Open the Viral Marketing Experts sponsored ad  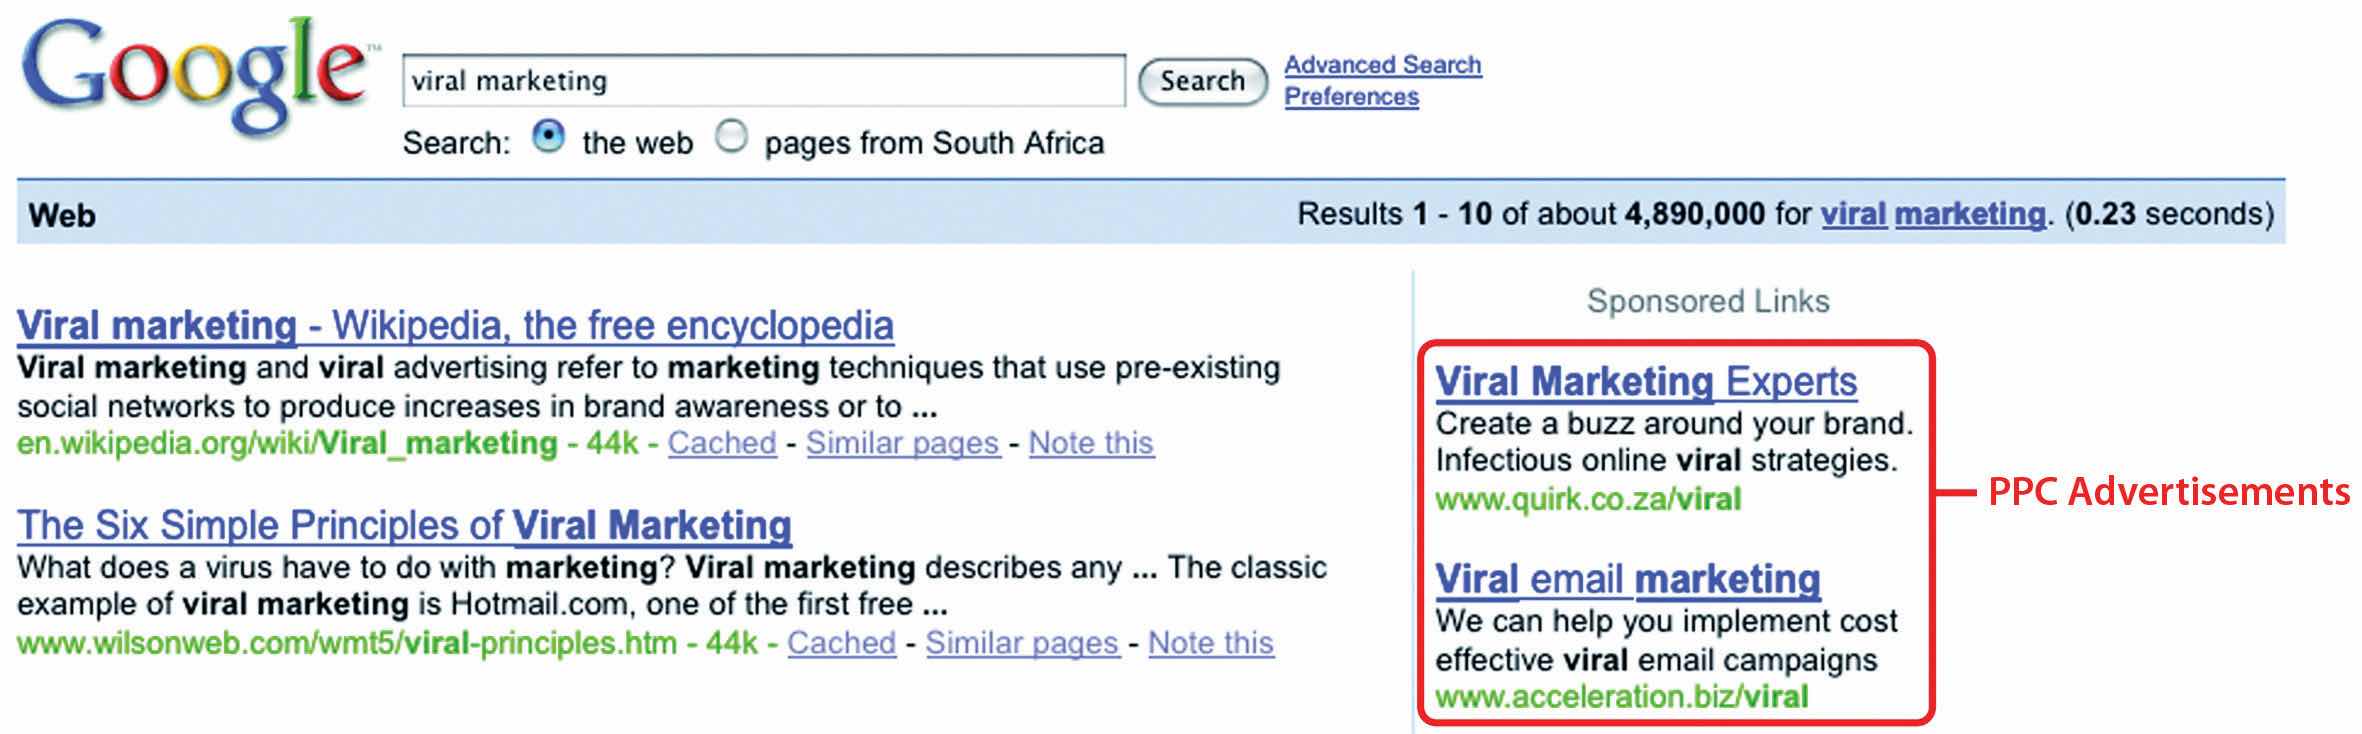(1646, 382)
